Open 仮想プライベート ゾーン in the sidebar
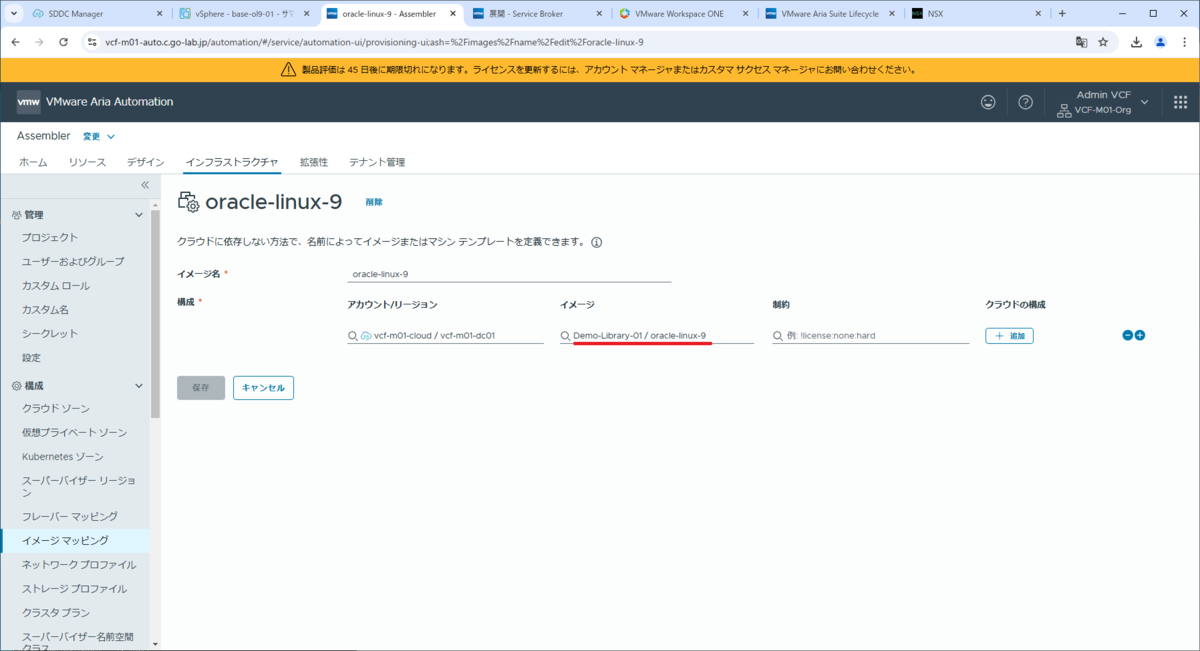1200x651 pixels. [75, 432]
